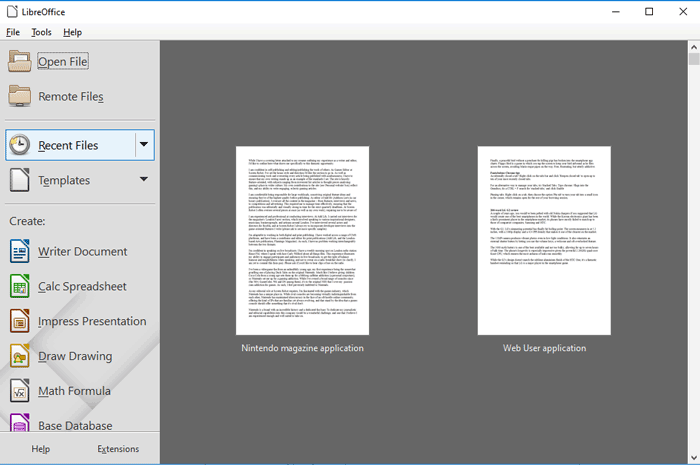The height and width of the screenshot is (465, 700).
Task: Click the LibreOffice title bar logo
Action: coord(12,12)
